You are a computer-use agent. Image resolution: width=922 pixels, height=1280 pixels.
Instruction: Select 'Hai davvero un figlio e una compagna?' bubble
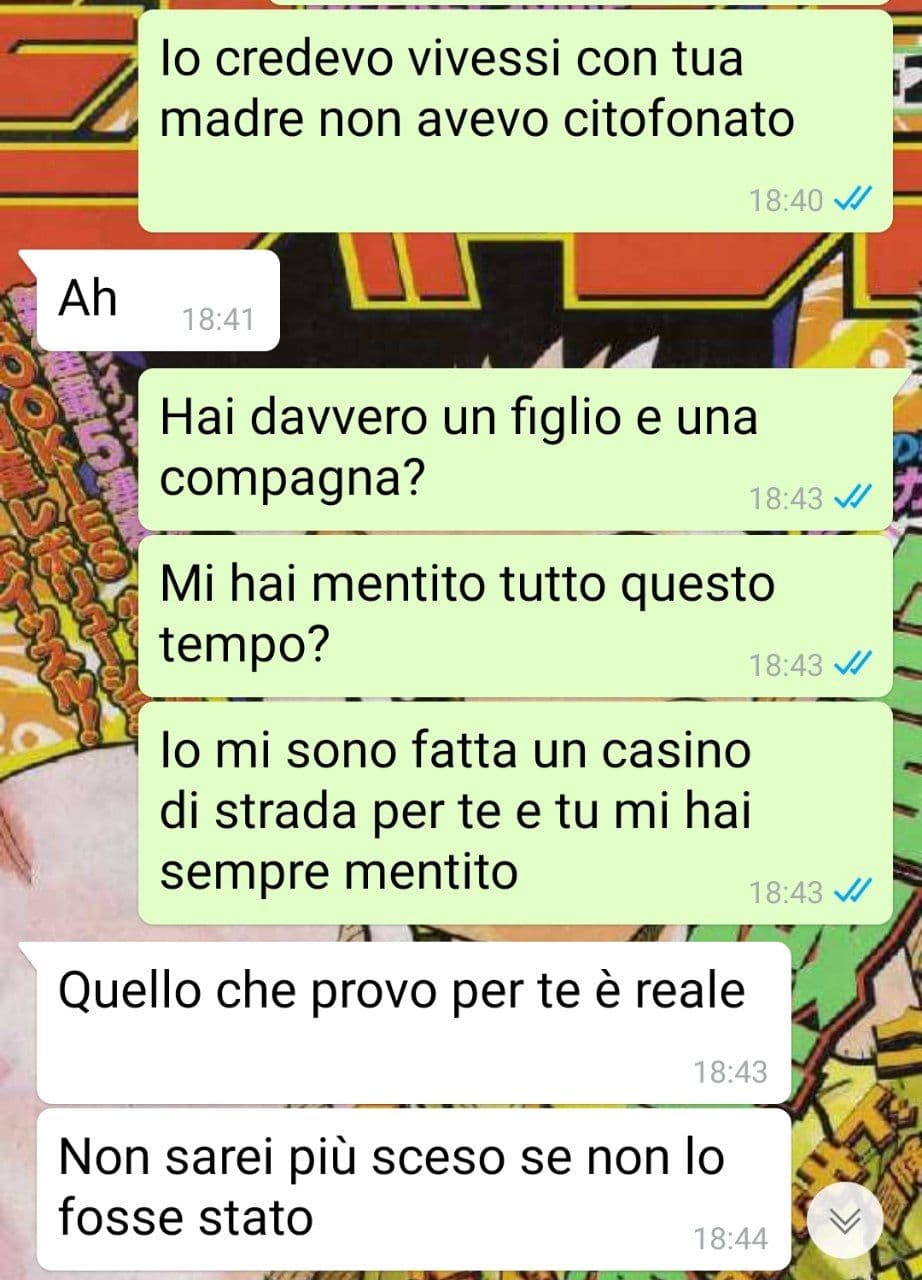pyautogui.click(x=514, y=449)
